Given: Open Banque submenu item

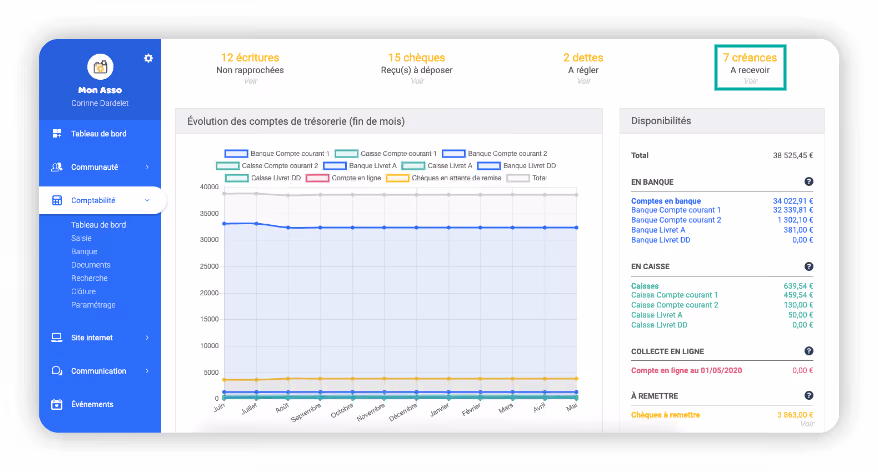Looking at the screenshot, I should (84, 252).
